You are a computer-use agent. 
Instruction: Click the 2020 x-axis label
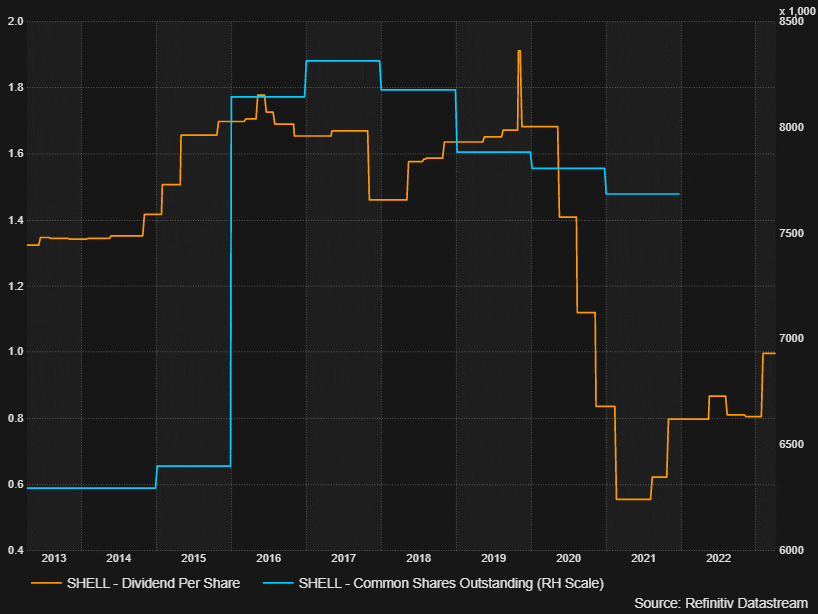(x=569, y=558)
